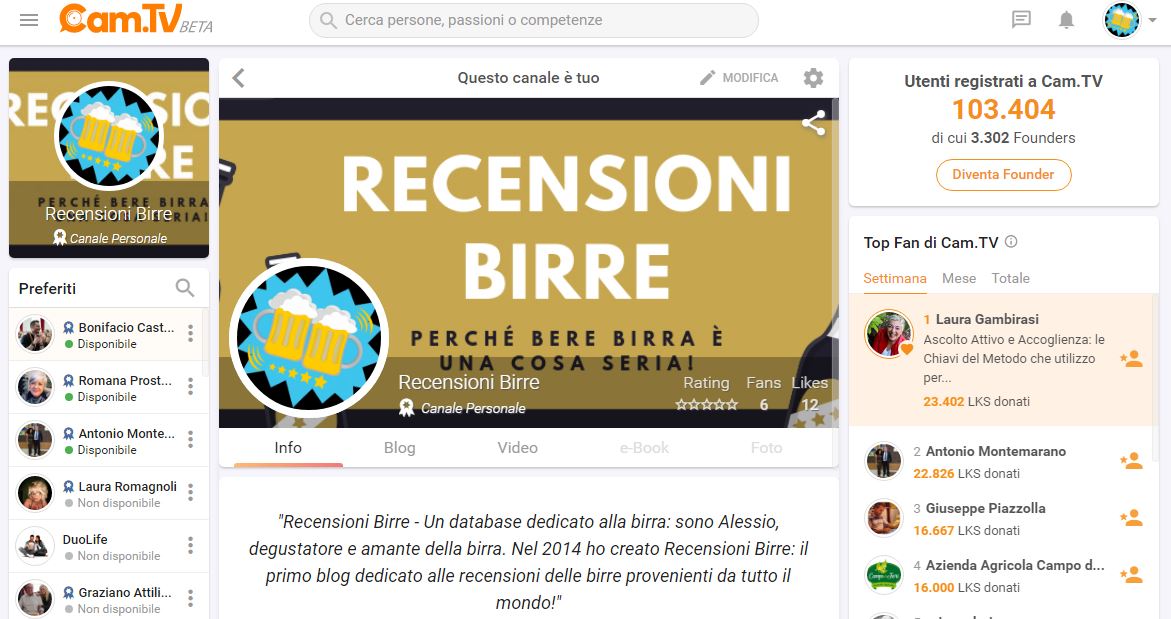Switch to the Video tab

518,447
